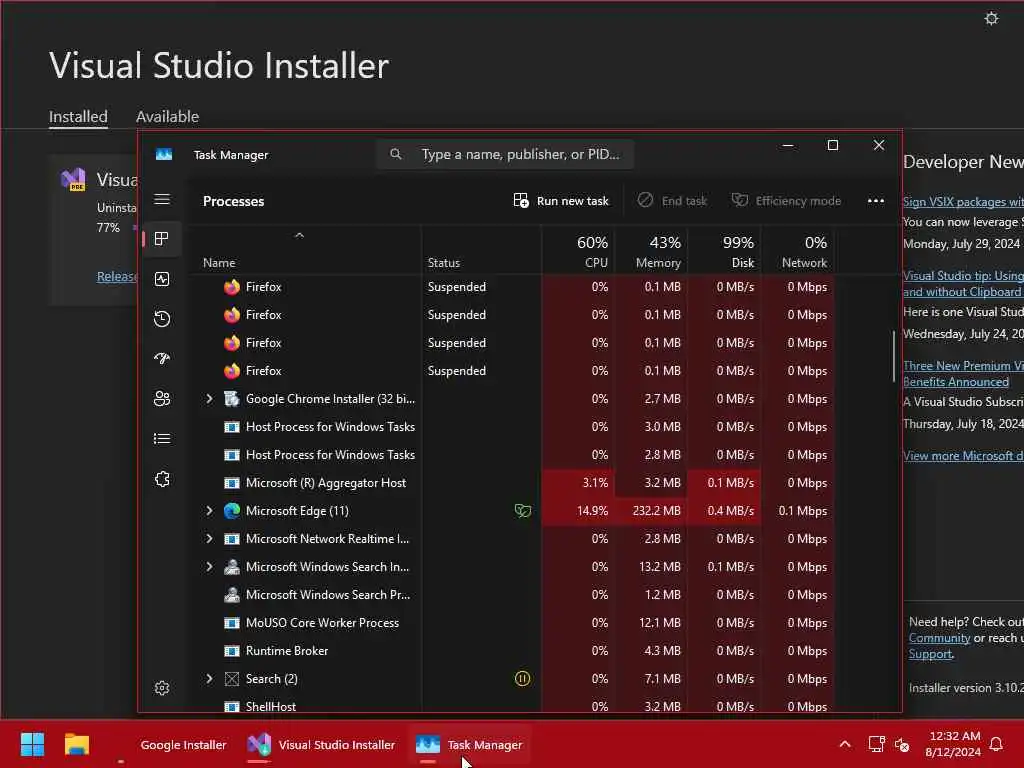1024x768 pixels.
Task: Click efficiency leaf icon on Microsoft Edge row
Action: coord(522,511)
